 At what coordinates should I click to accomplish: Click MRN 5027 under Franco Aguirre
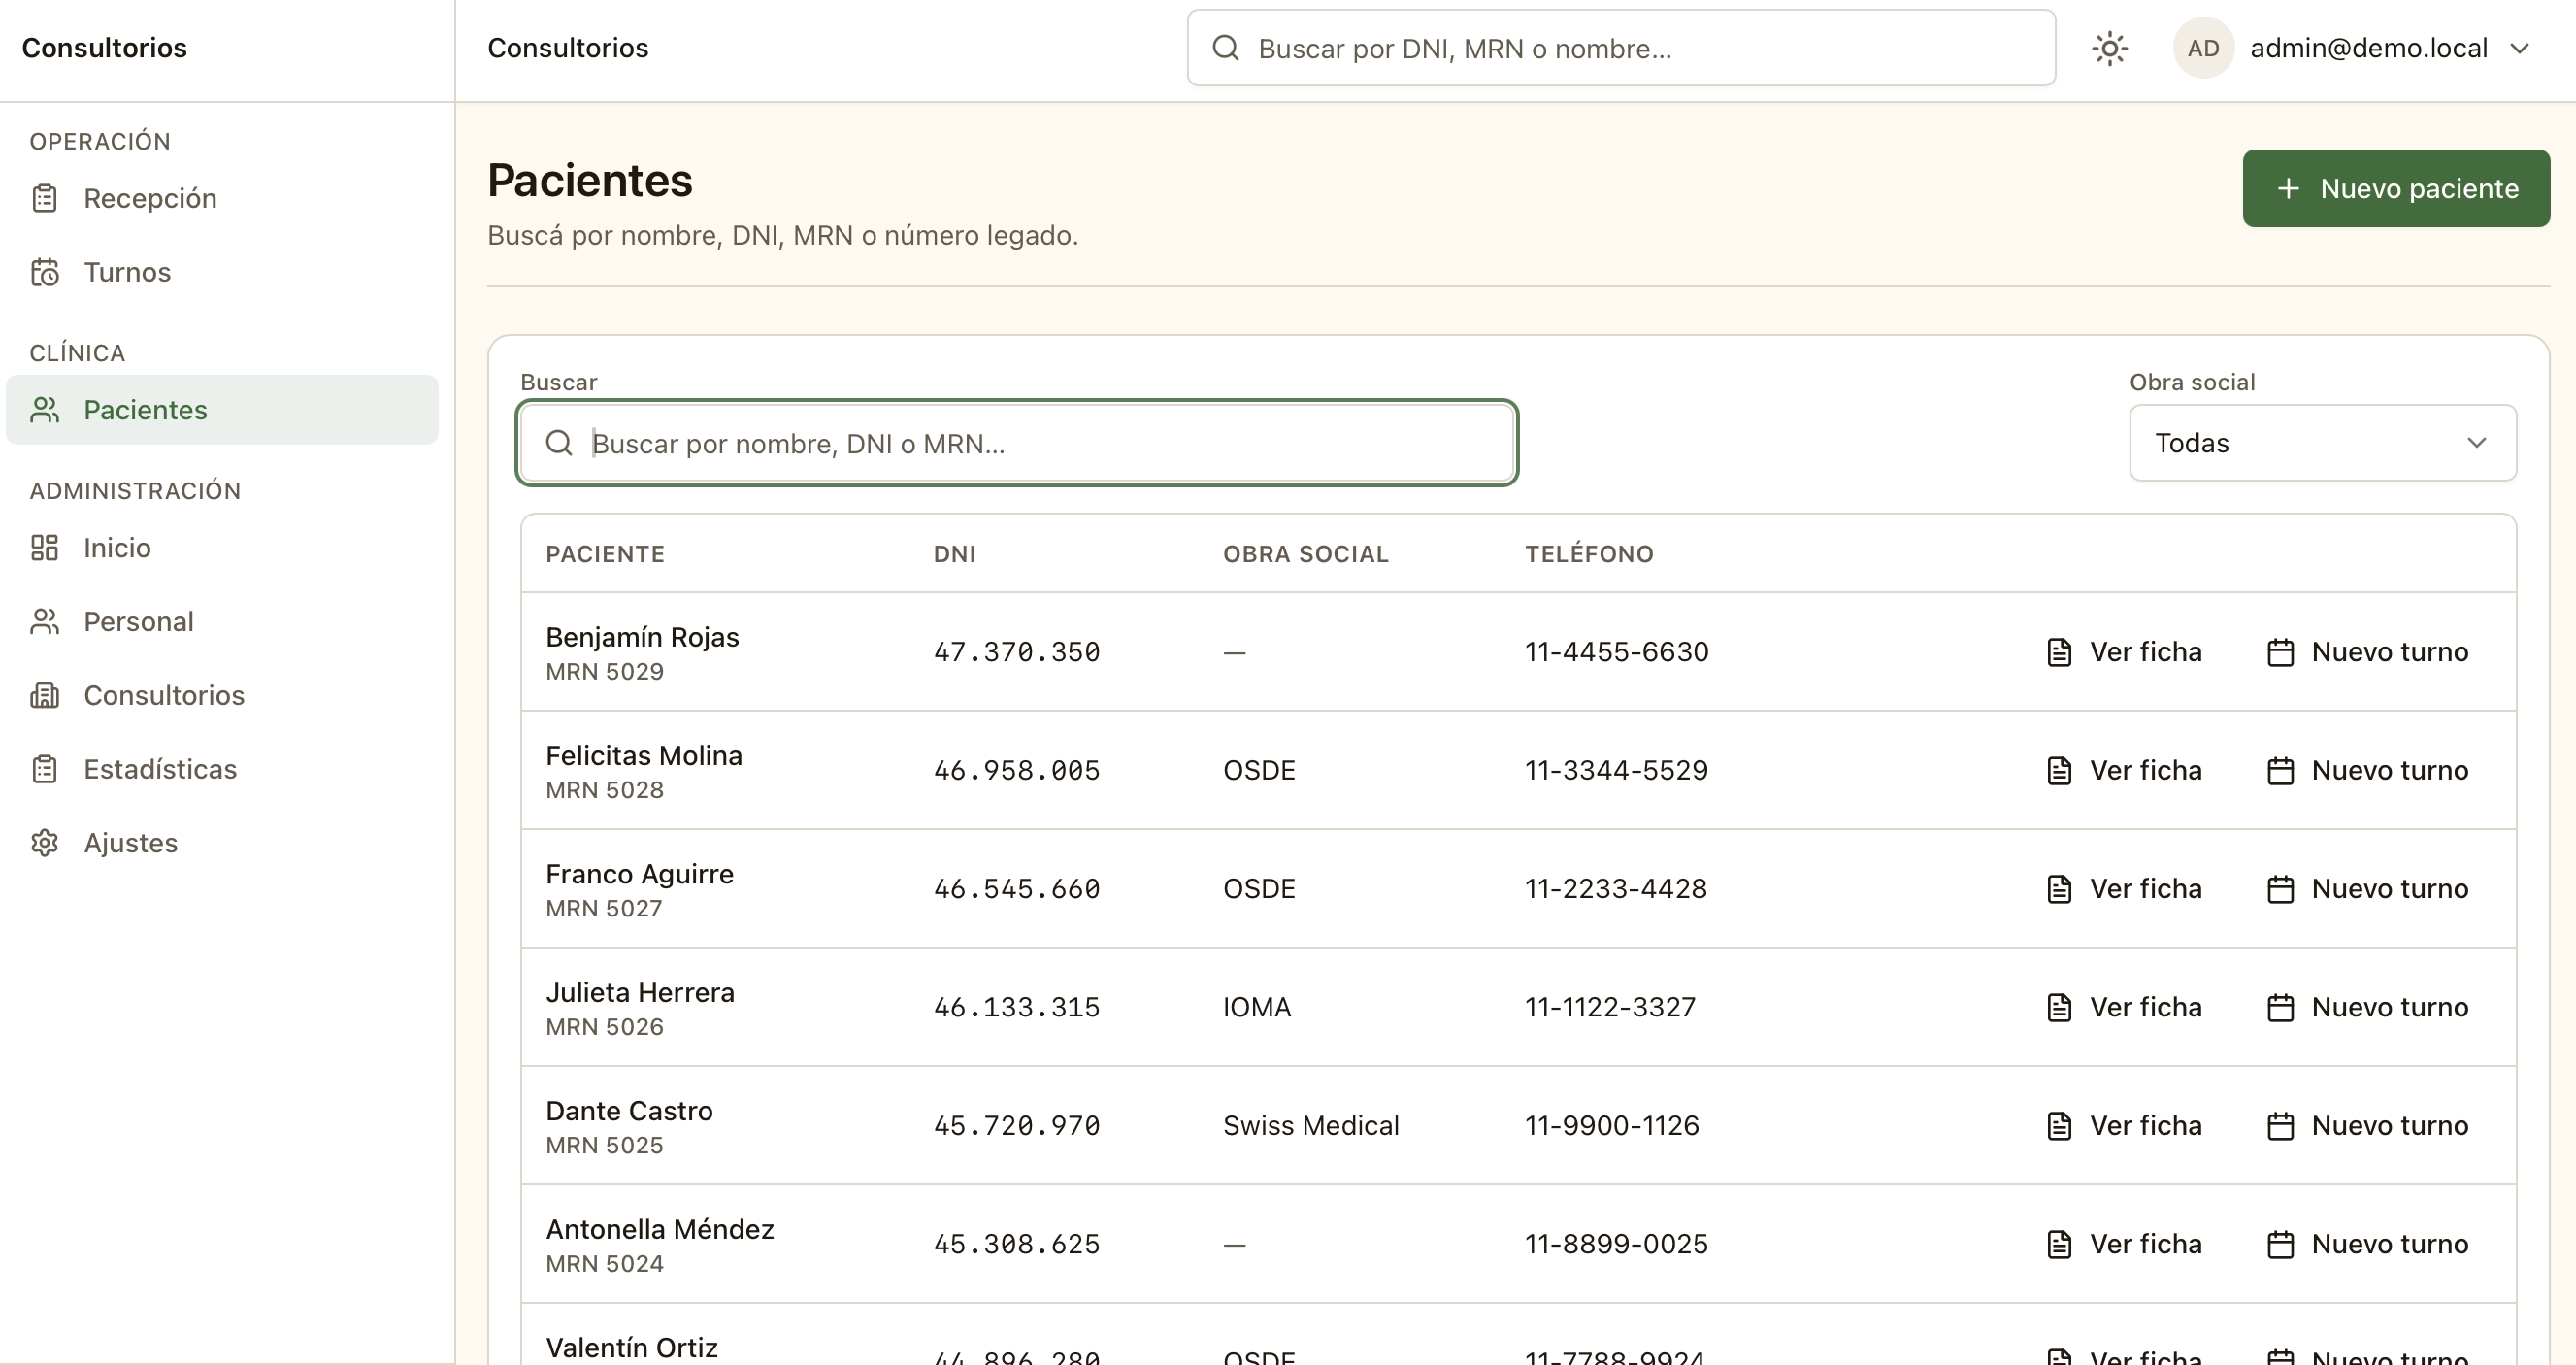coord(604,909)
